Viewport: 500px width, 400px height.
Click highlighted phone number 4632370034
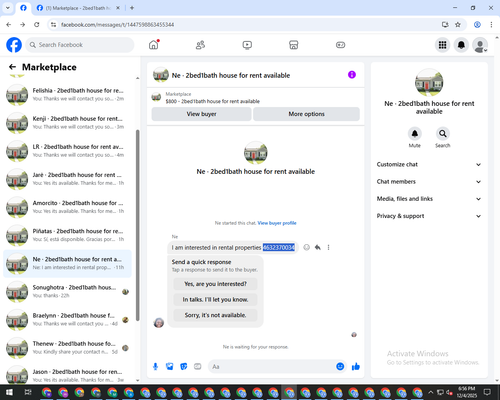[x=279, y=247]
